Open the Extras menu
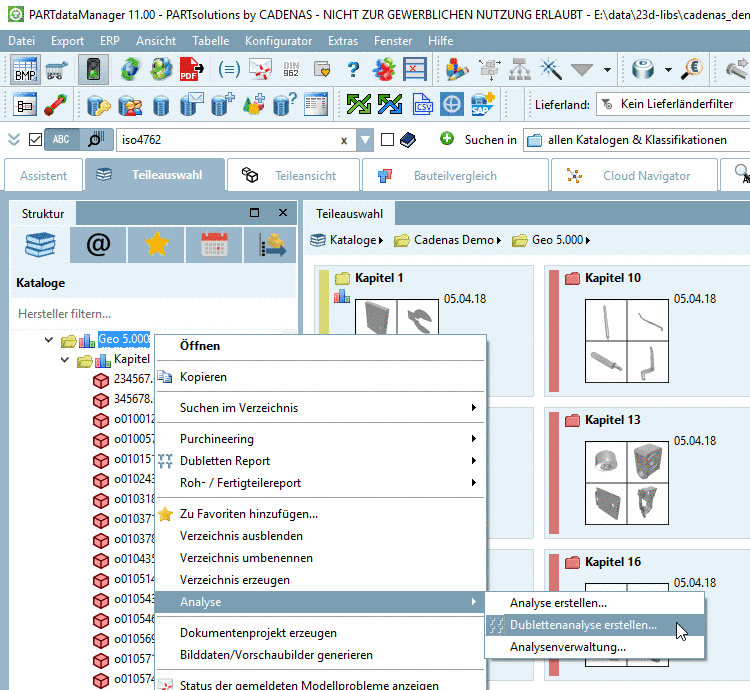The width and height of the screenshot is (750, 690). [x=343, y=41]
